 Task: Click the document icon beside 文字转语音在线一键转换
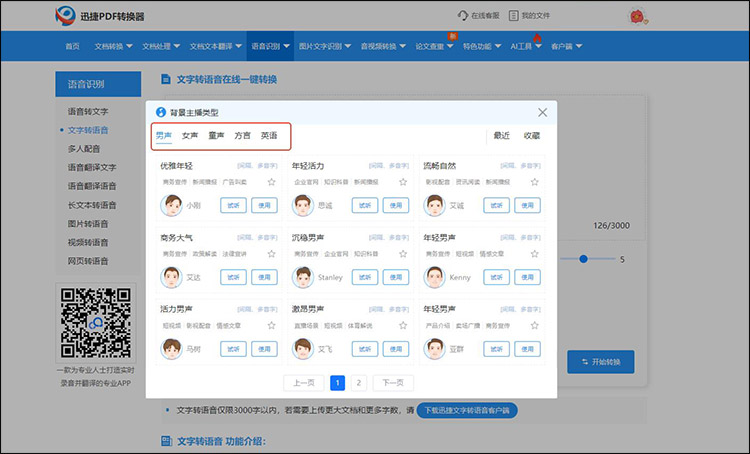(x=166, y=79)
